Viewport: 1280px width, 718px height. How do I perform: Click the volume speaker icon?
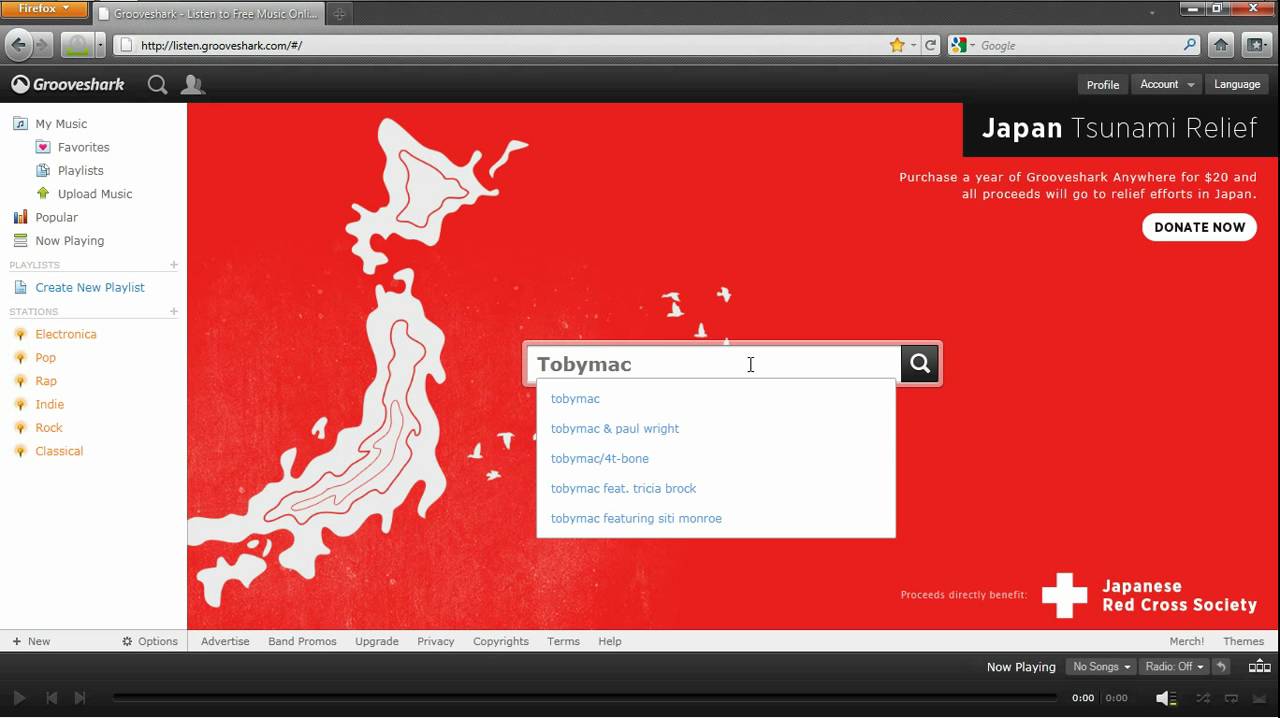(1165, 698)
